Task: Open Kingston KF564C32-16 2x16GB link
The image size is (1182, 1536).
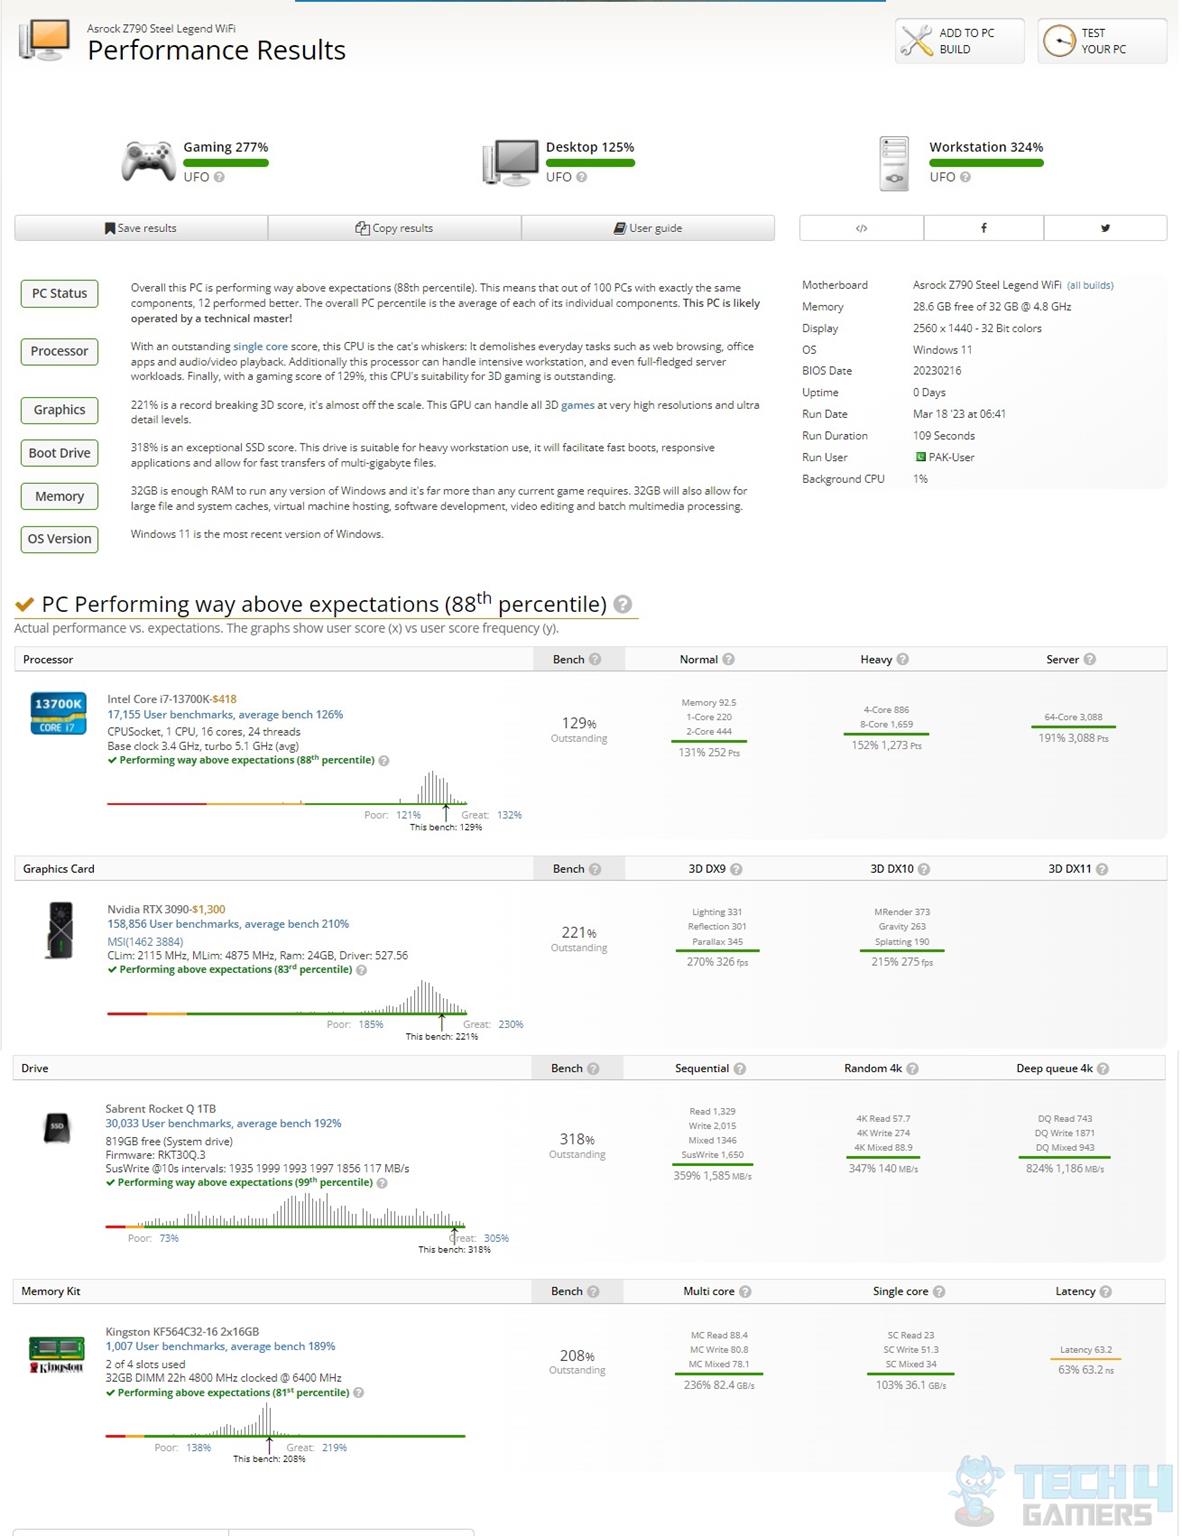Action: [182, 1332]
